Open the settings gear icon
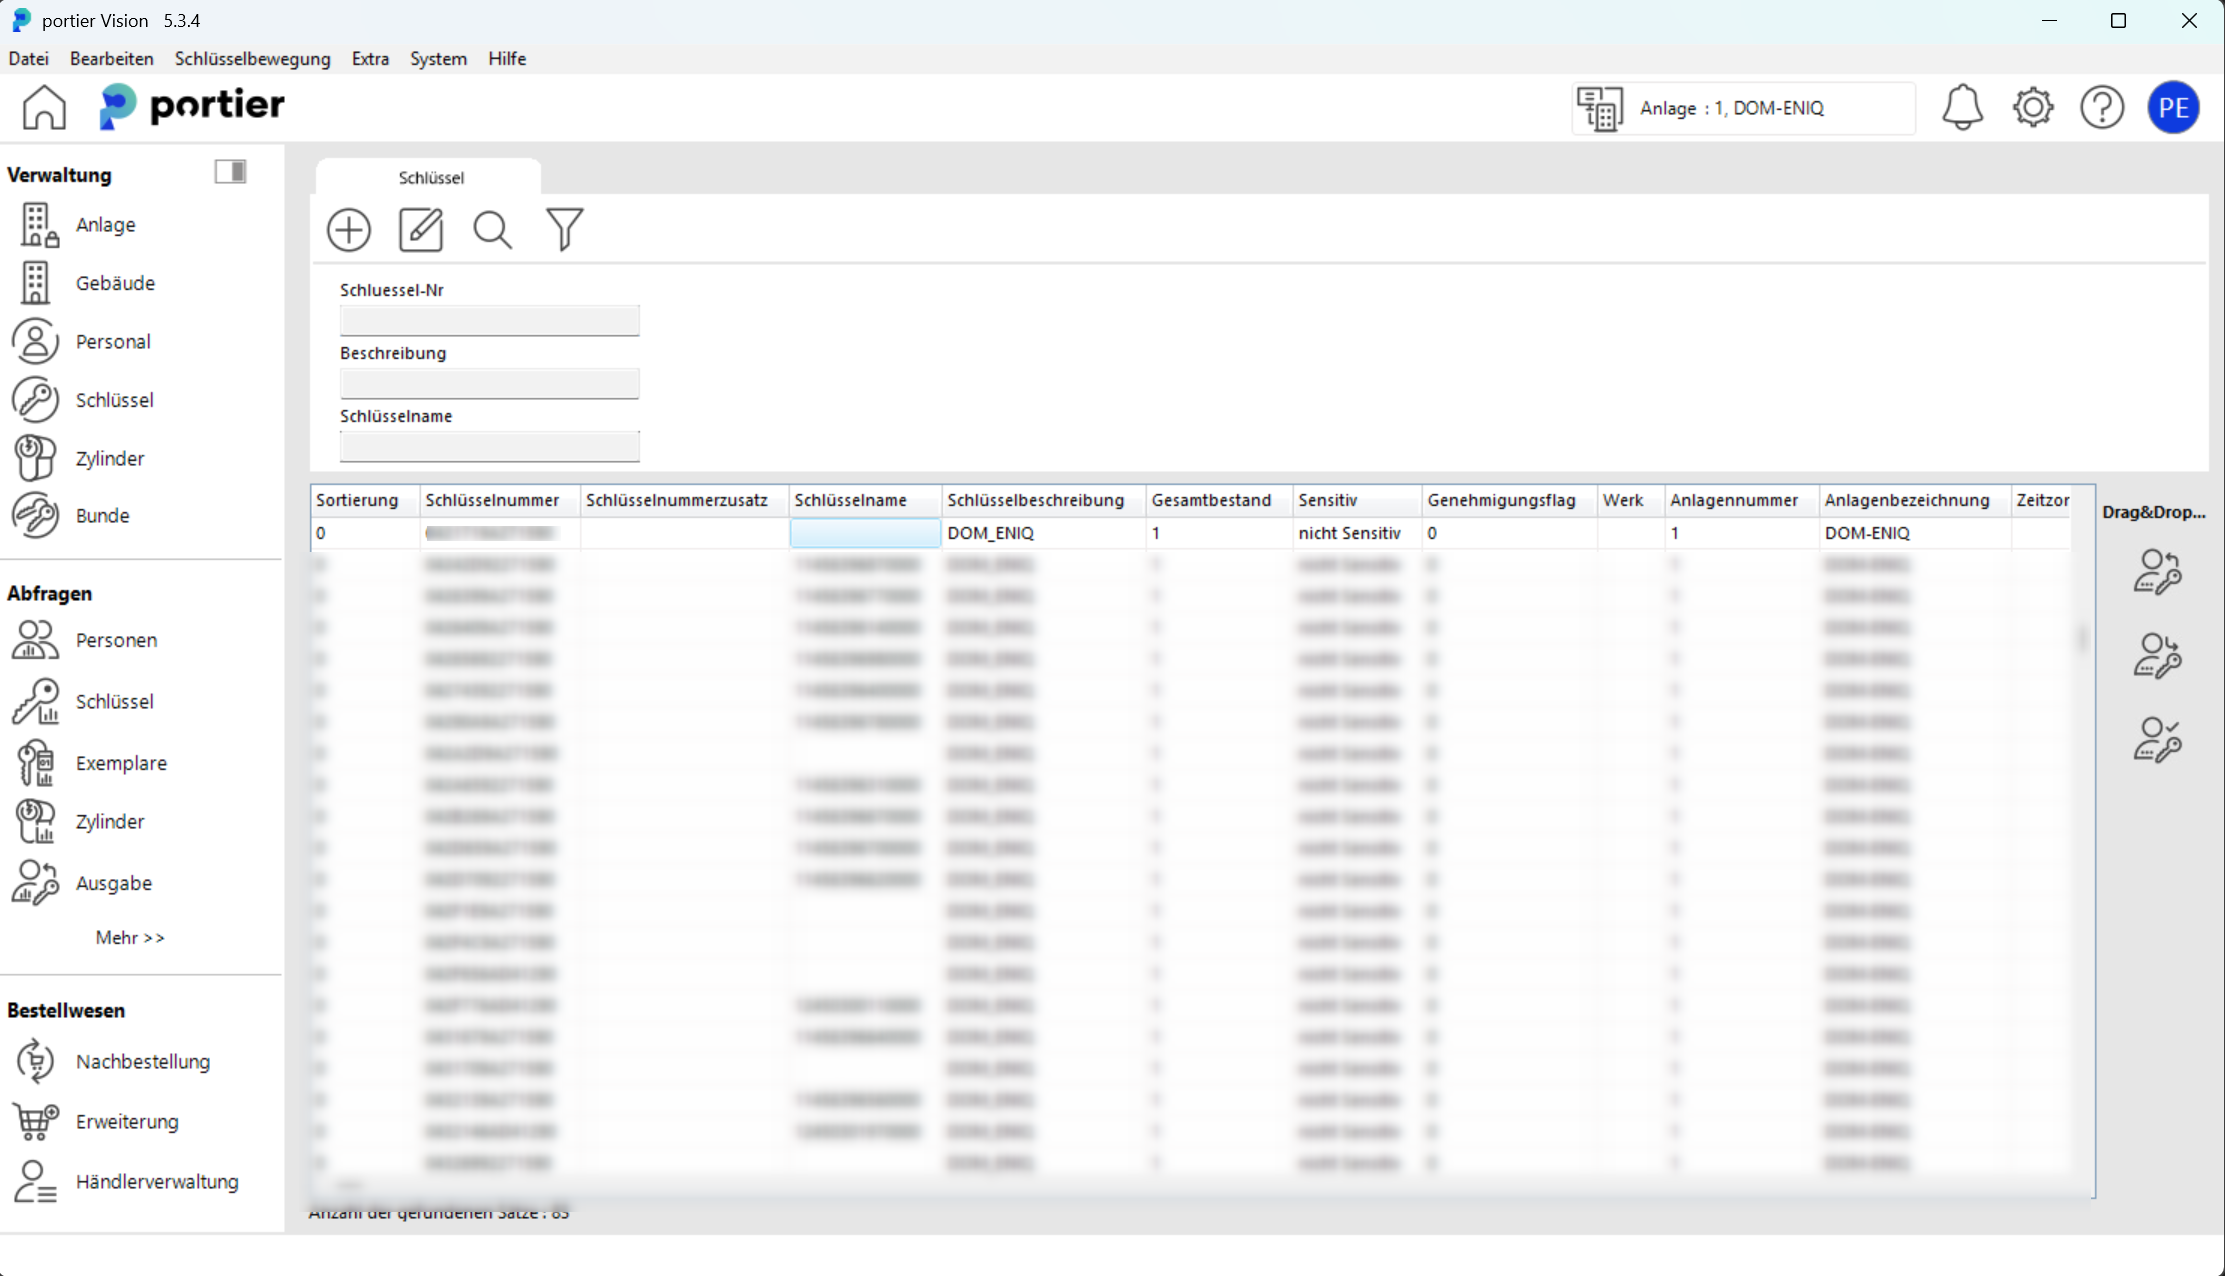 coord(2032,107)
